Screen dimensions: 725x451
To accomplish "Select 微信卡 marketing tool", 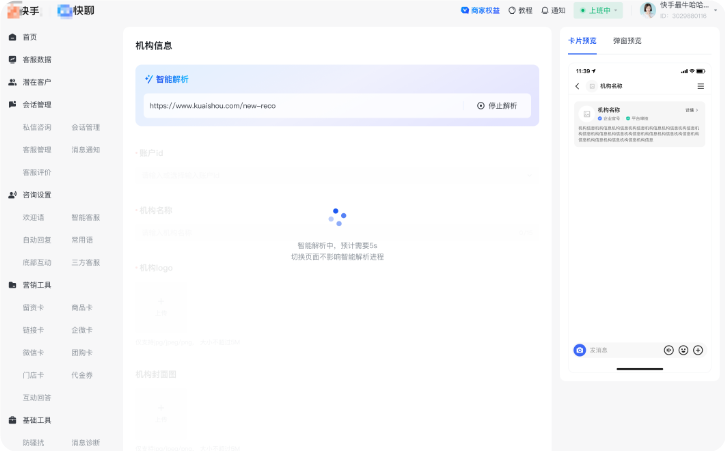I will click(x=33, y=352).
